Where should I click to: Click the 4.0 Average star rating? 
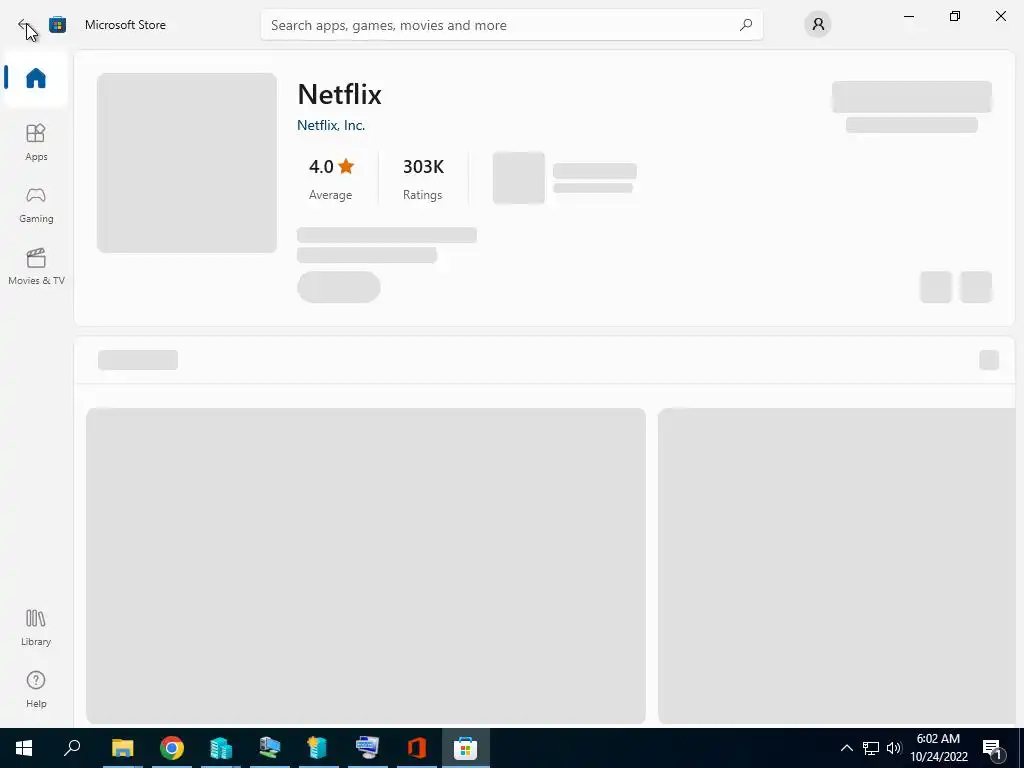click(330, 179)
